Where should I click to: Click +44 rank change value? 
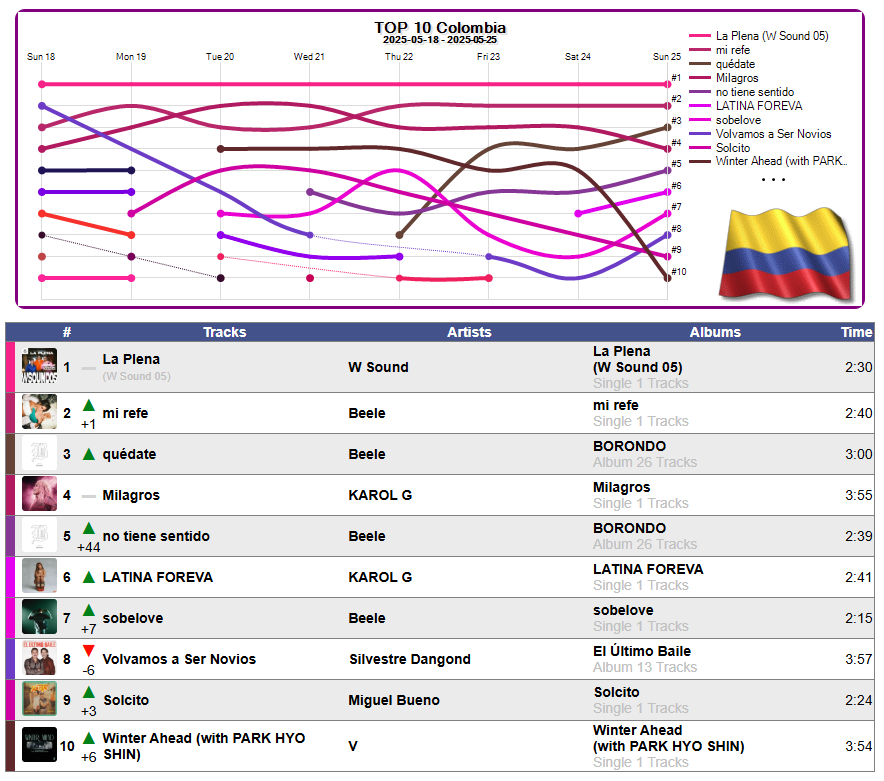[x=89, y=547]
